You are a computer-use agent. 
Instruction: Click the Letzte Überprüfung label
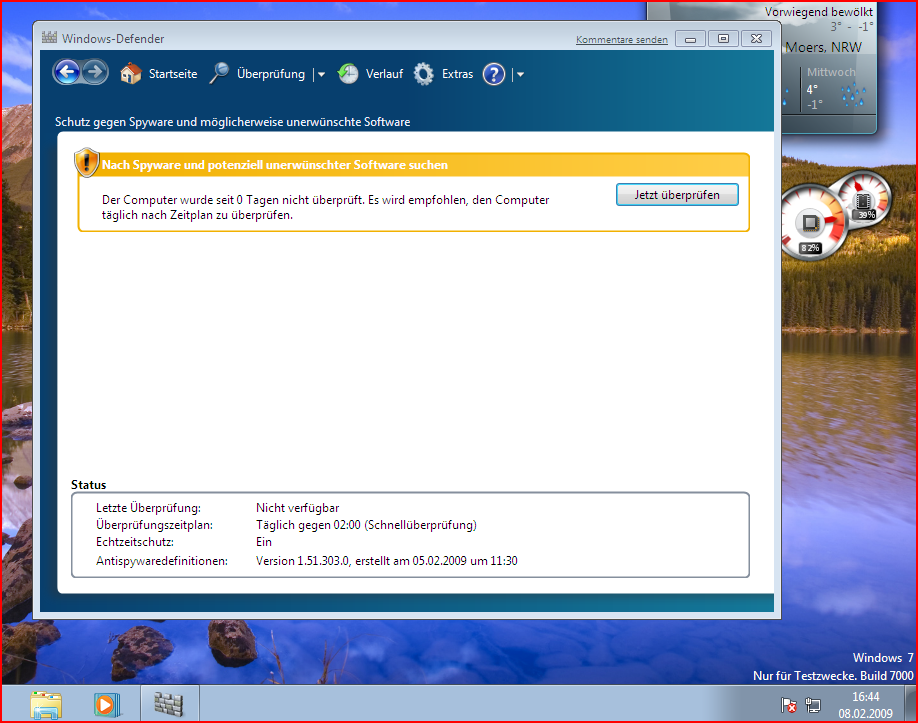coord(148,508)
